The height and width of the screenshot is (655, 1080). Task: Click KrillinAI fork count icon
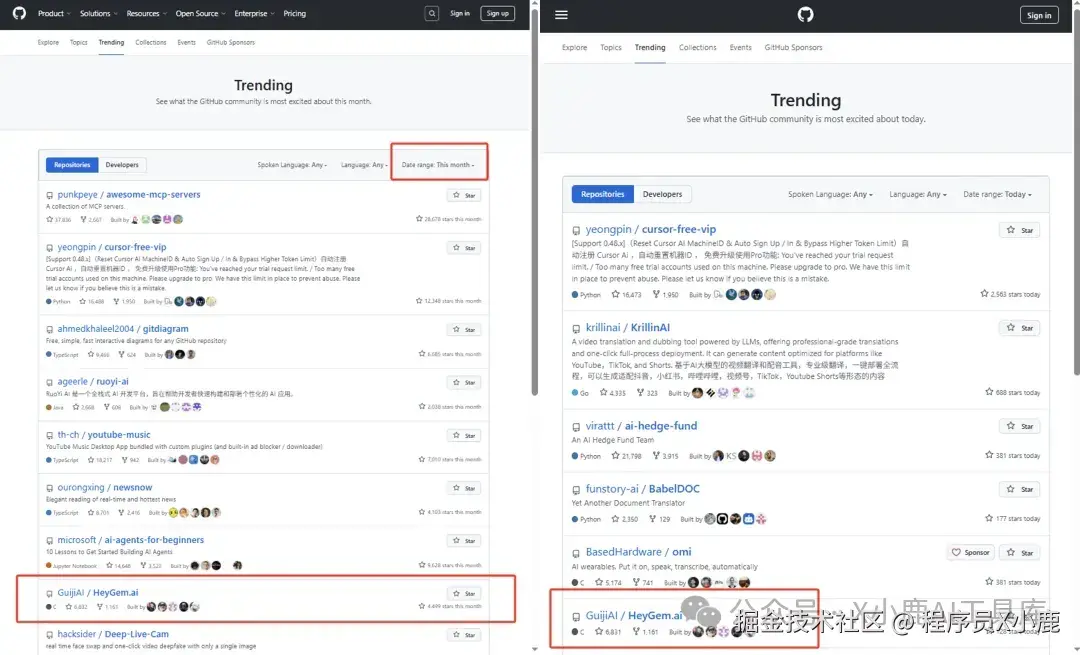click(640, 393)
